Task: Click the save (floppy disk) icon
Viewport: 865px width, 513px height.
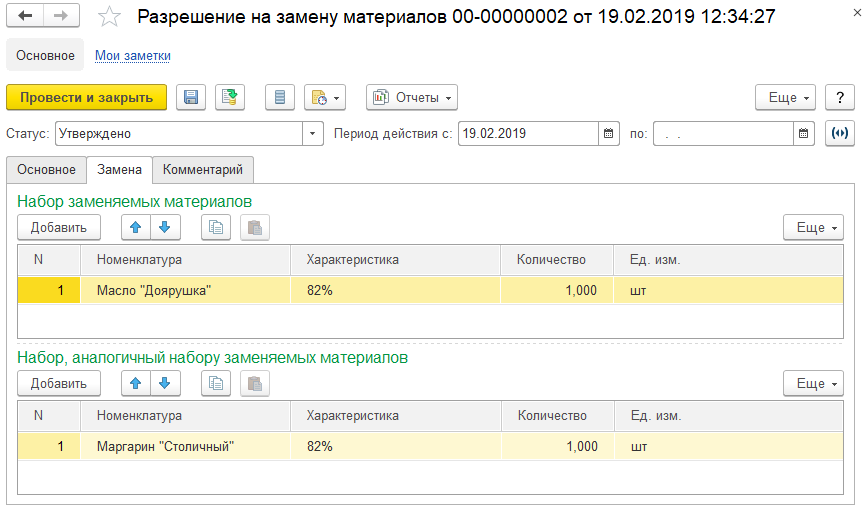Action: point(191,97)
